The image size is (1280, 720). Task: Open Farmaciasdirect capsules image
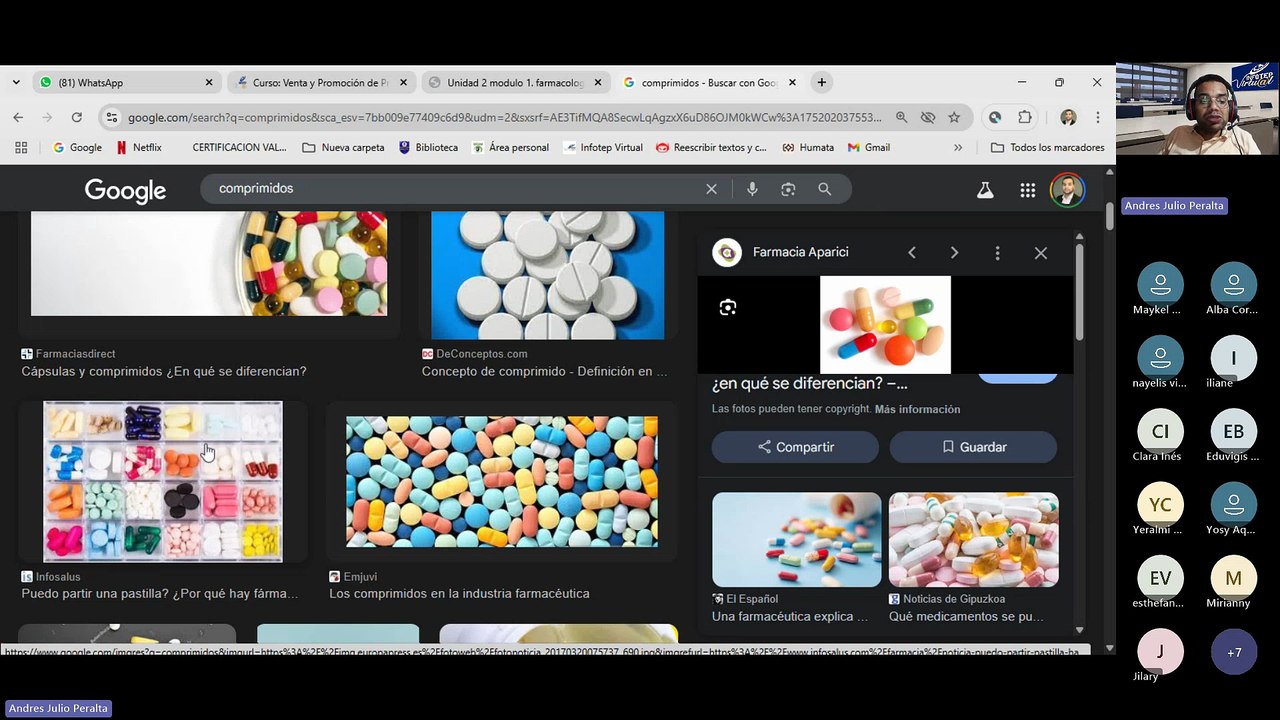tap(209, 263)
